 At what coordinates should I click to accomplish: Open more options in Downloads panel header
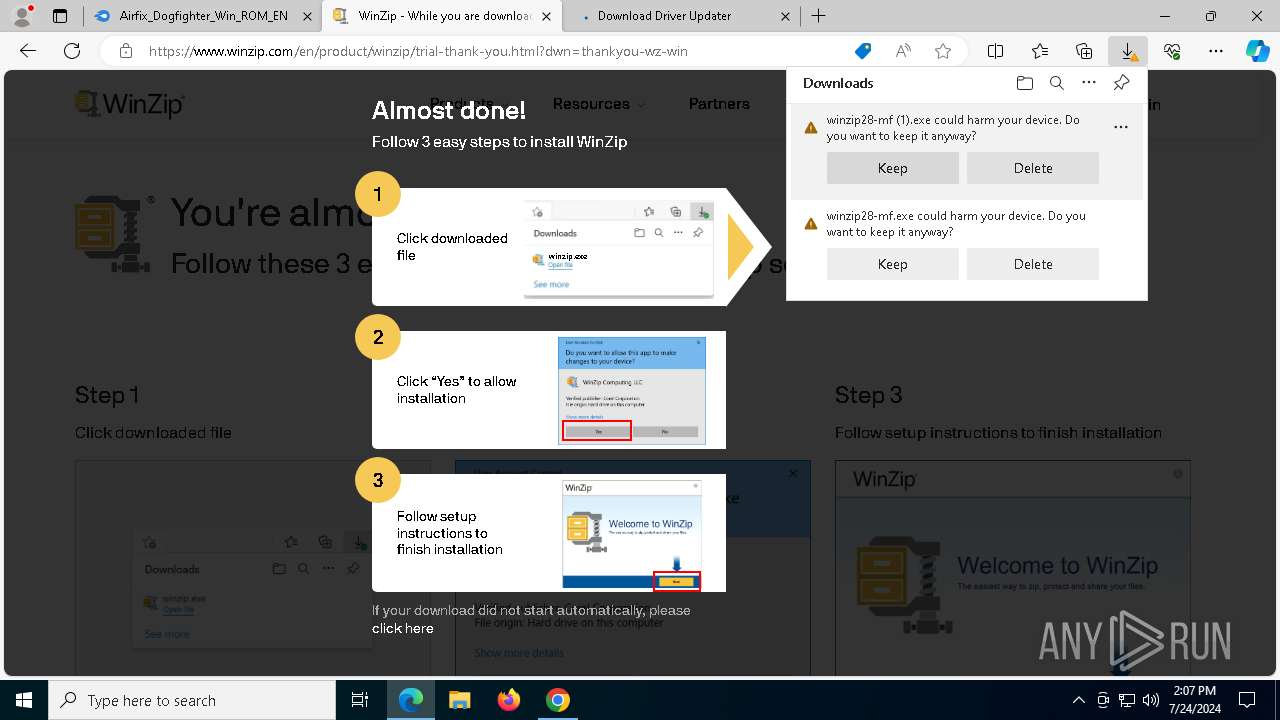(x=1089, y=83)
